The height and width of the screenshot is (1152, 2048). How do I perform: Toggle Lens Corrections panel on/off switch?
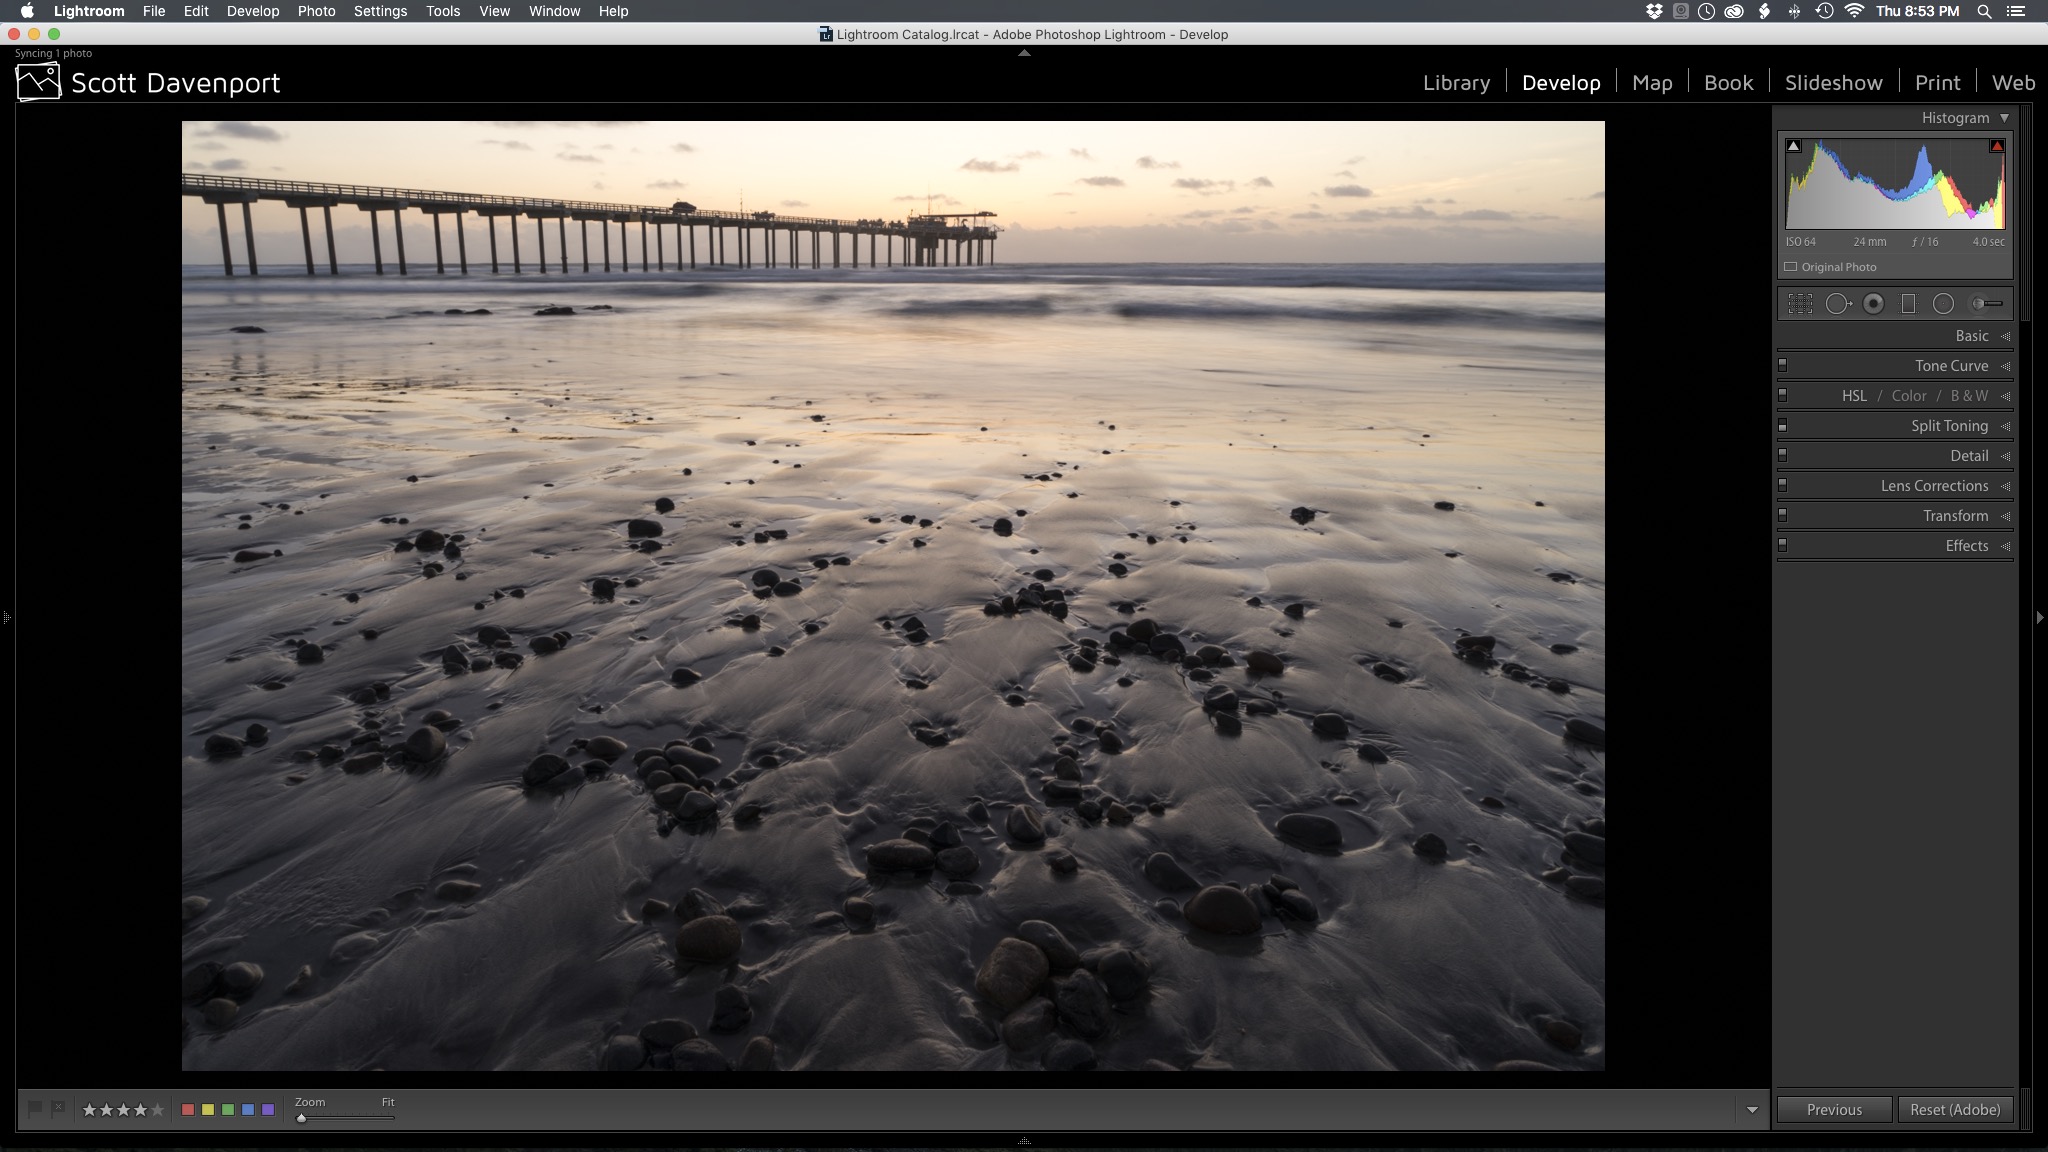(x=1782, y=486)
